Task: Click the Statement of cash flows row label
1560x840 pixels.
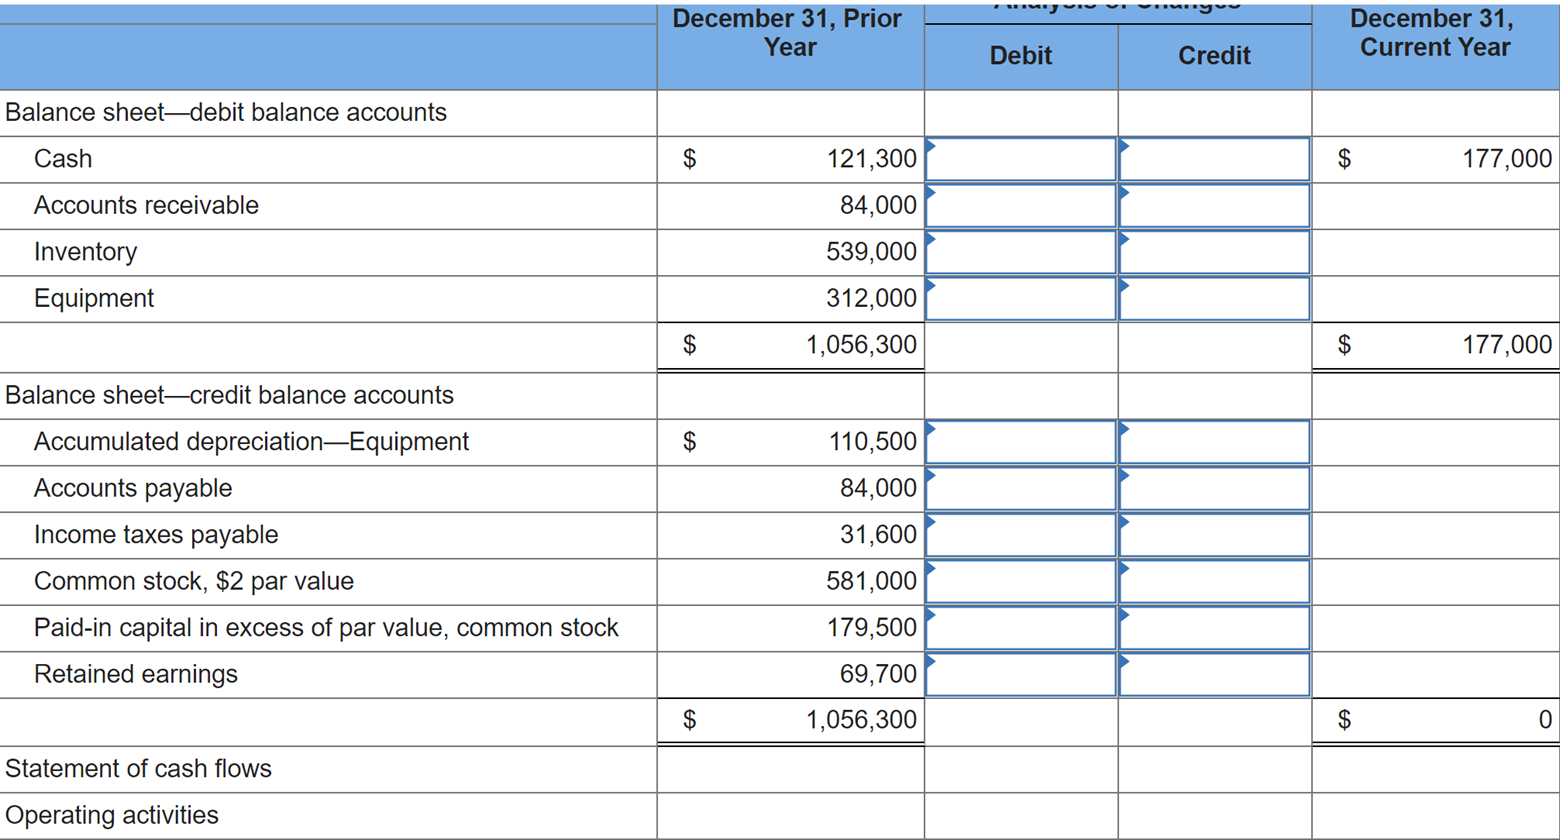Action: [x=139, y=768]
